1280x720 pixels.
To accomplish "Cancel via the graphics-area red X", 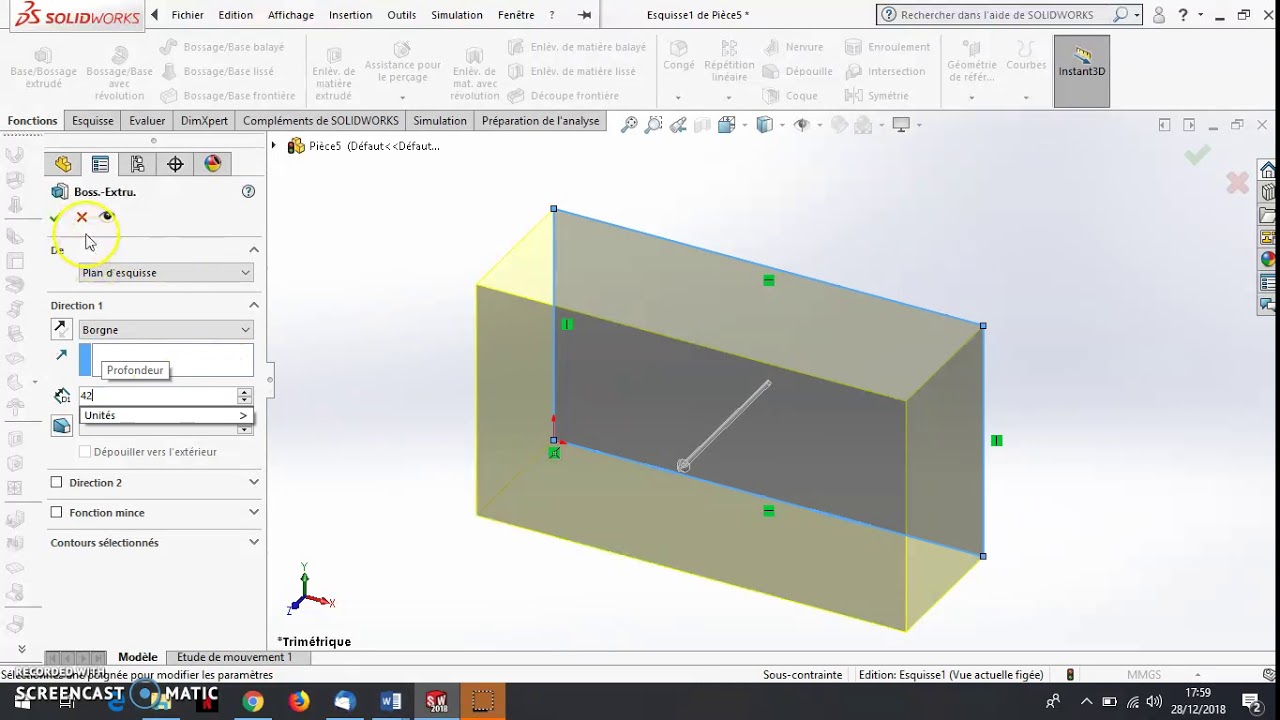I will click(1237, 183).
